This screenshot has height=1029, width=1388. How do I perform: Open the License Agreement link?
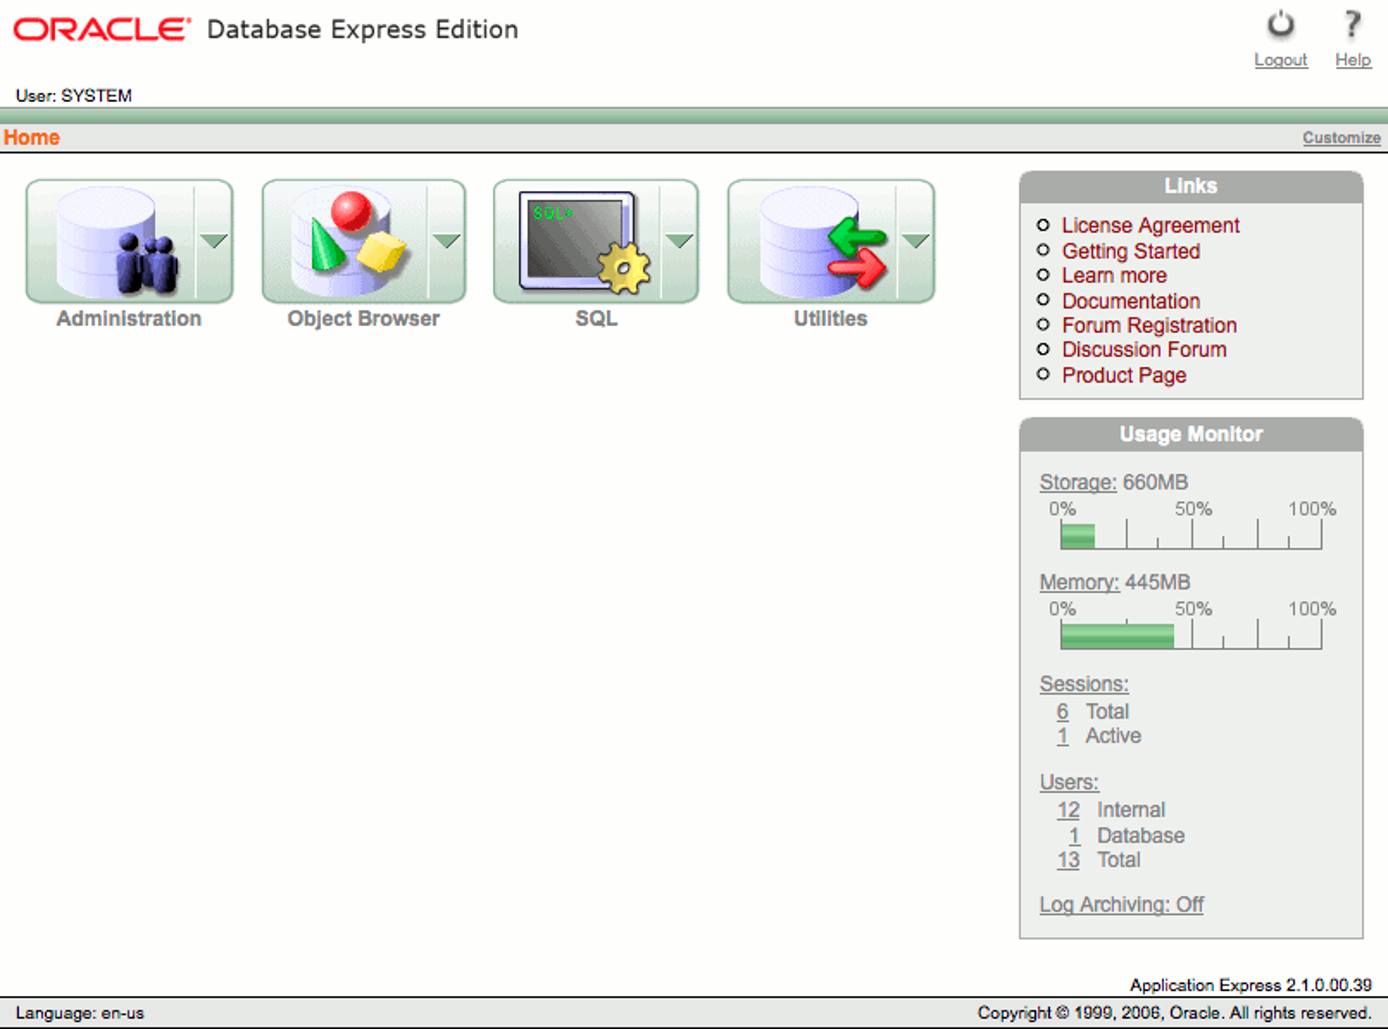click(x=1150, y=225)
